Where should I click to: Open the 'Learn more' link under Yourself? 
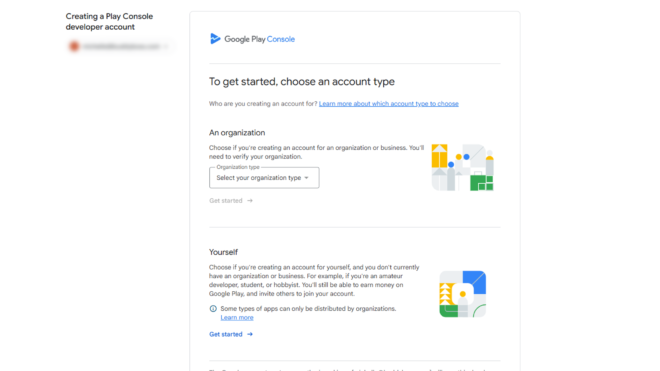point(237,318)
